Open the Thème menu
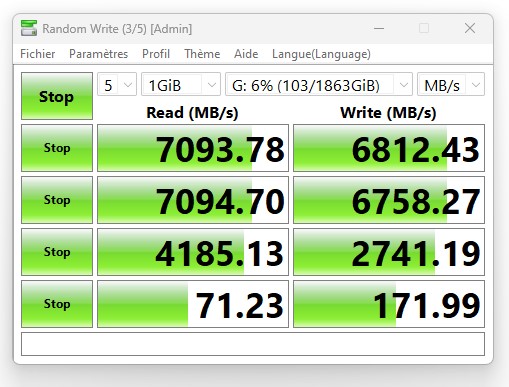Image resolution: width=509 pixels, height=387 pixels. (x=202, y=54)
